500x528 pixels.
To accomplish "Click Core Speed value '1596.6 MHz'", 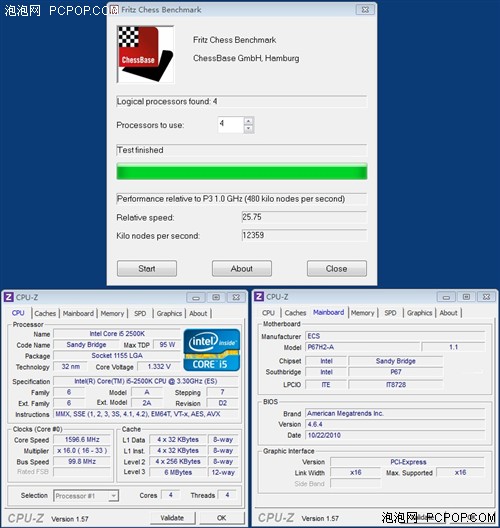I will coord(82,440).
